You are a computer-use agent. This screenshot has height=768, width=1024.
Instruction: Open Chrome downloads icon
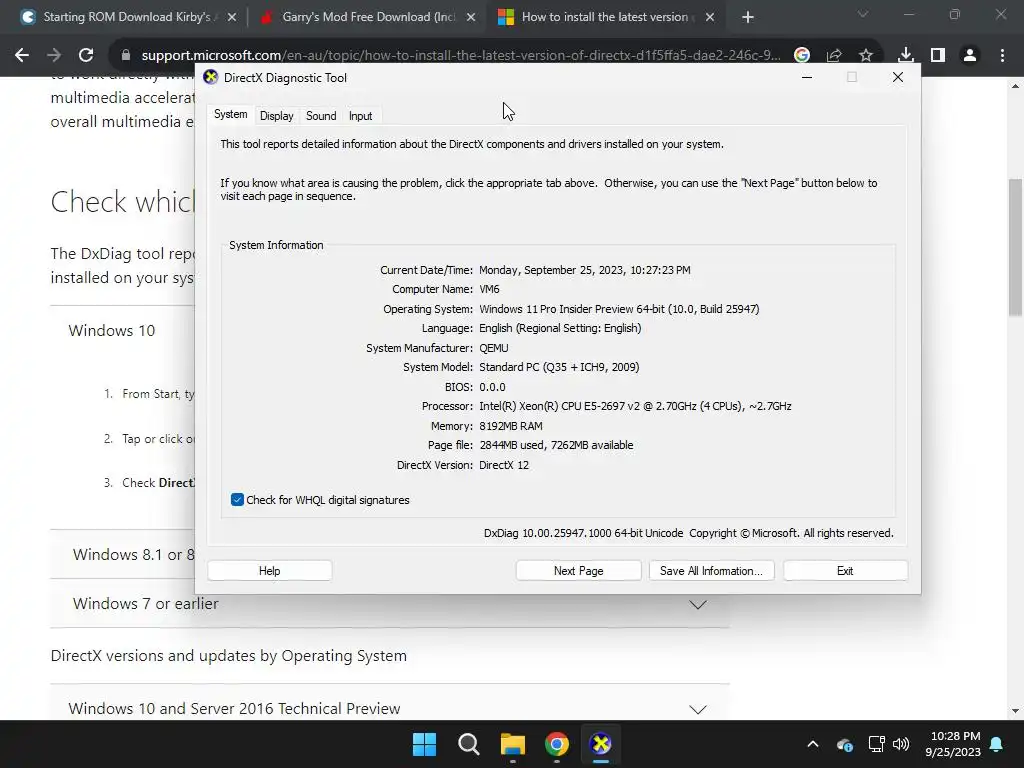tap(906, 56)
